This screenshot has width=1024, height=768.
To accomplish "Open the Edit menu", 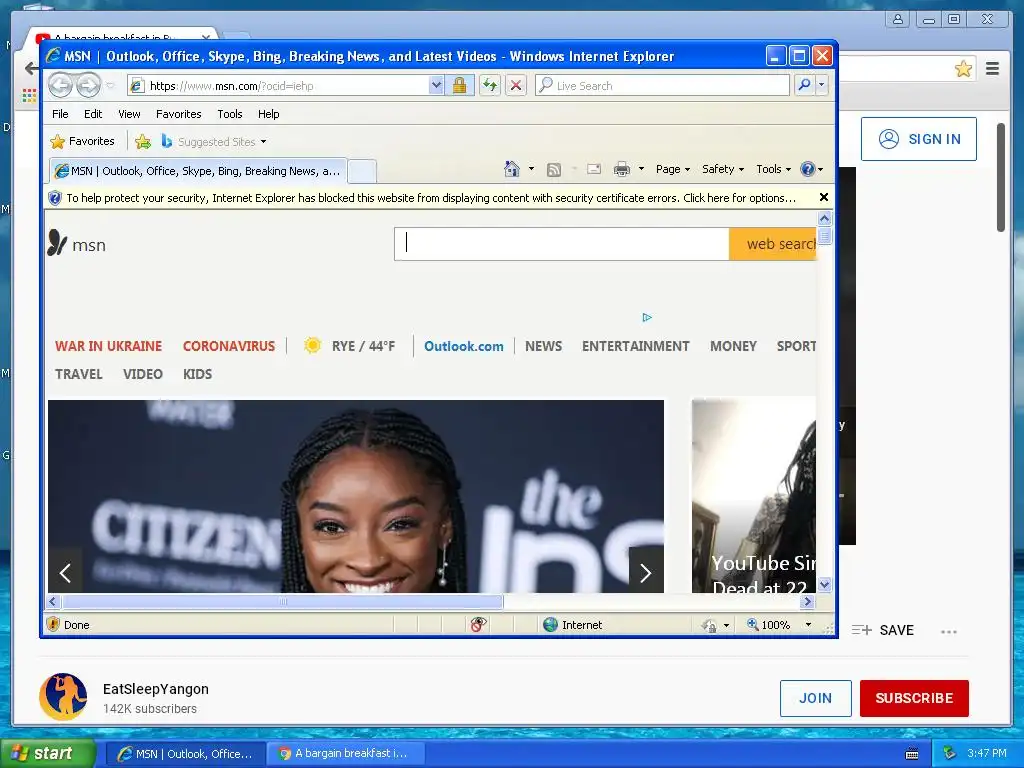I will tap(93, 114).
